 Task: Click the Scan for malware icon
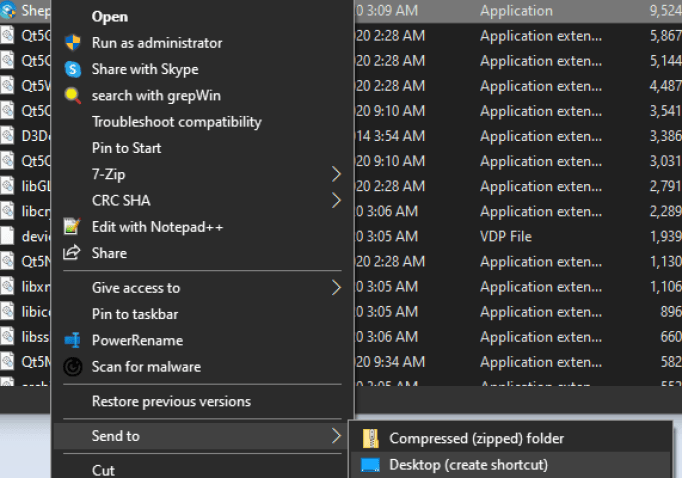(72, 367)
